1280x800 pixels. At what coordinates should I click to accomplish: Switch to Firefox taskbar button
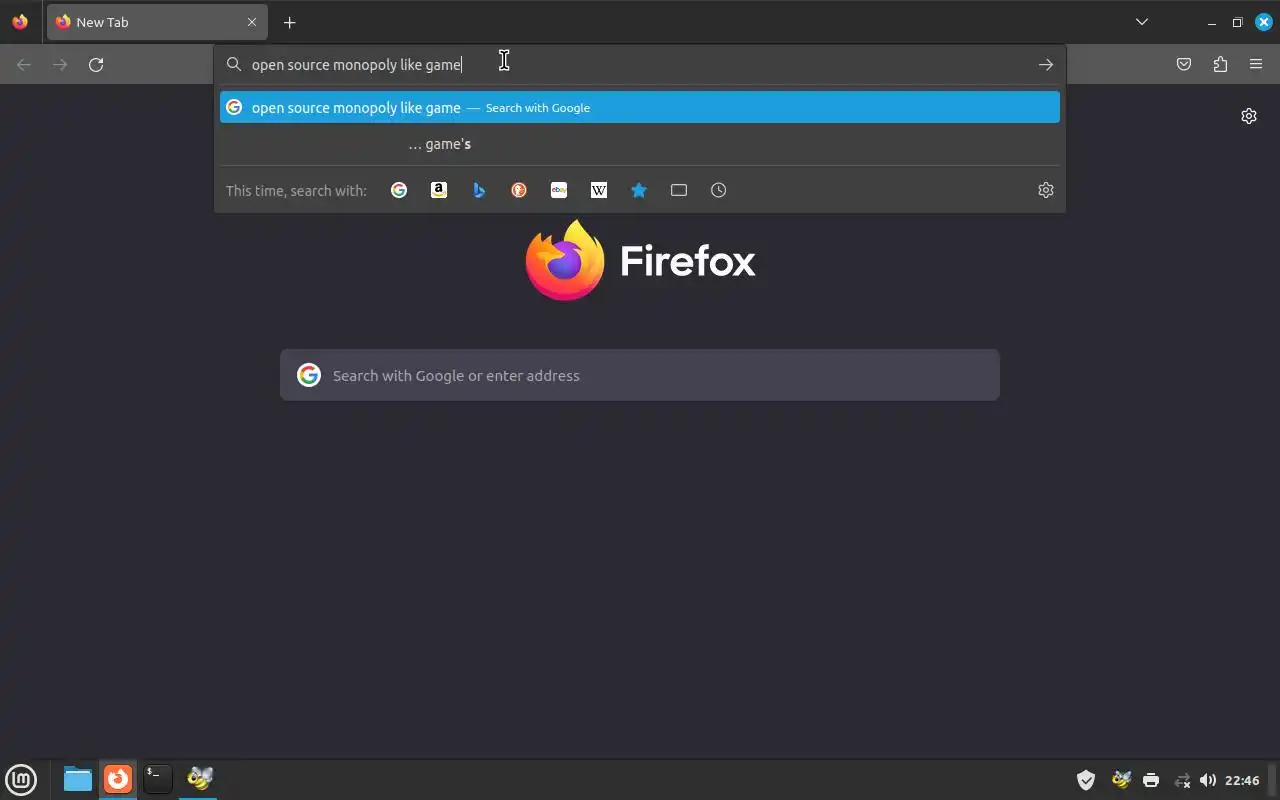[x=118, y=779]
